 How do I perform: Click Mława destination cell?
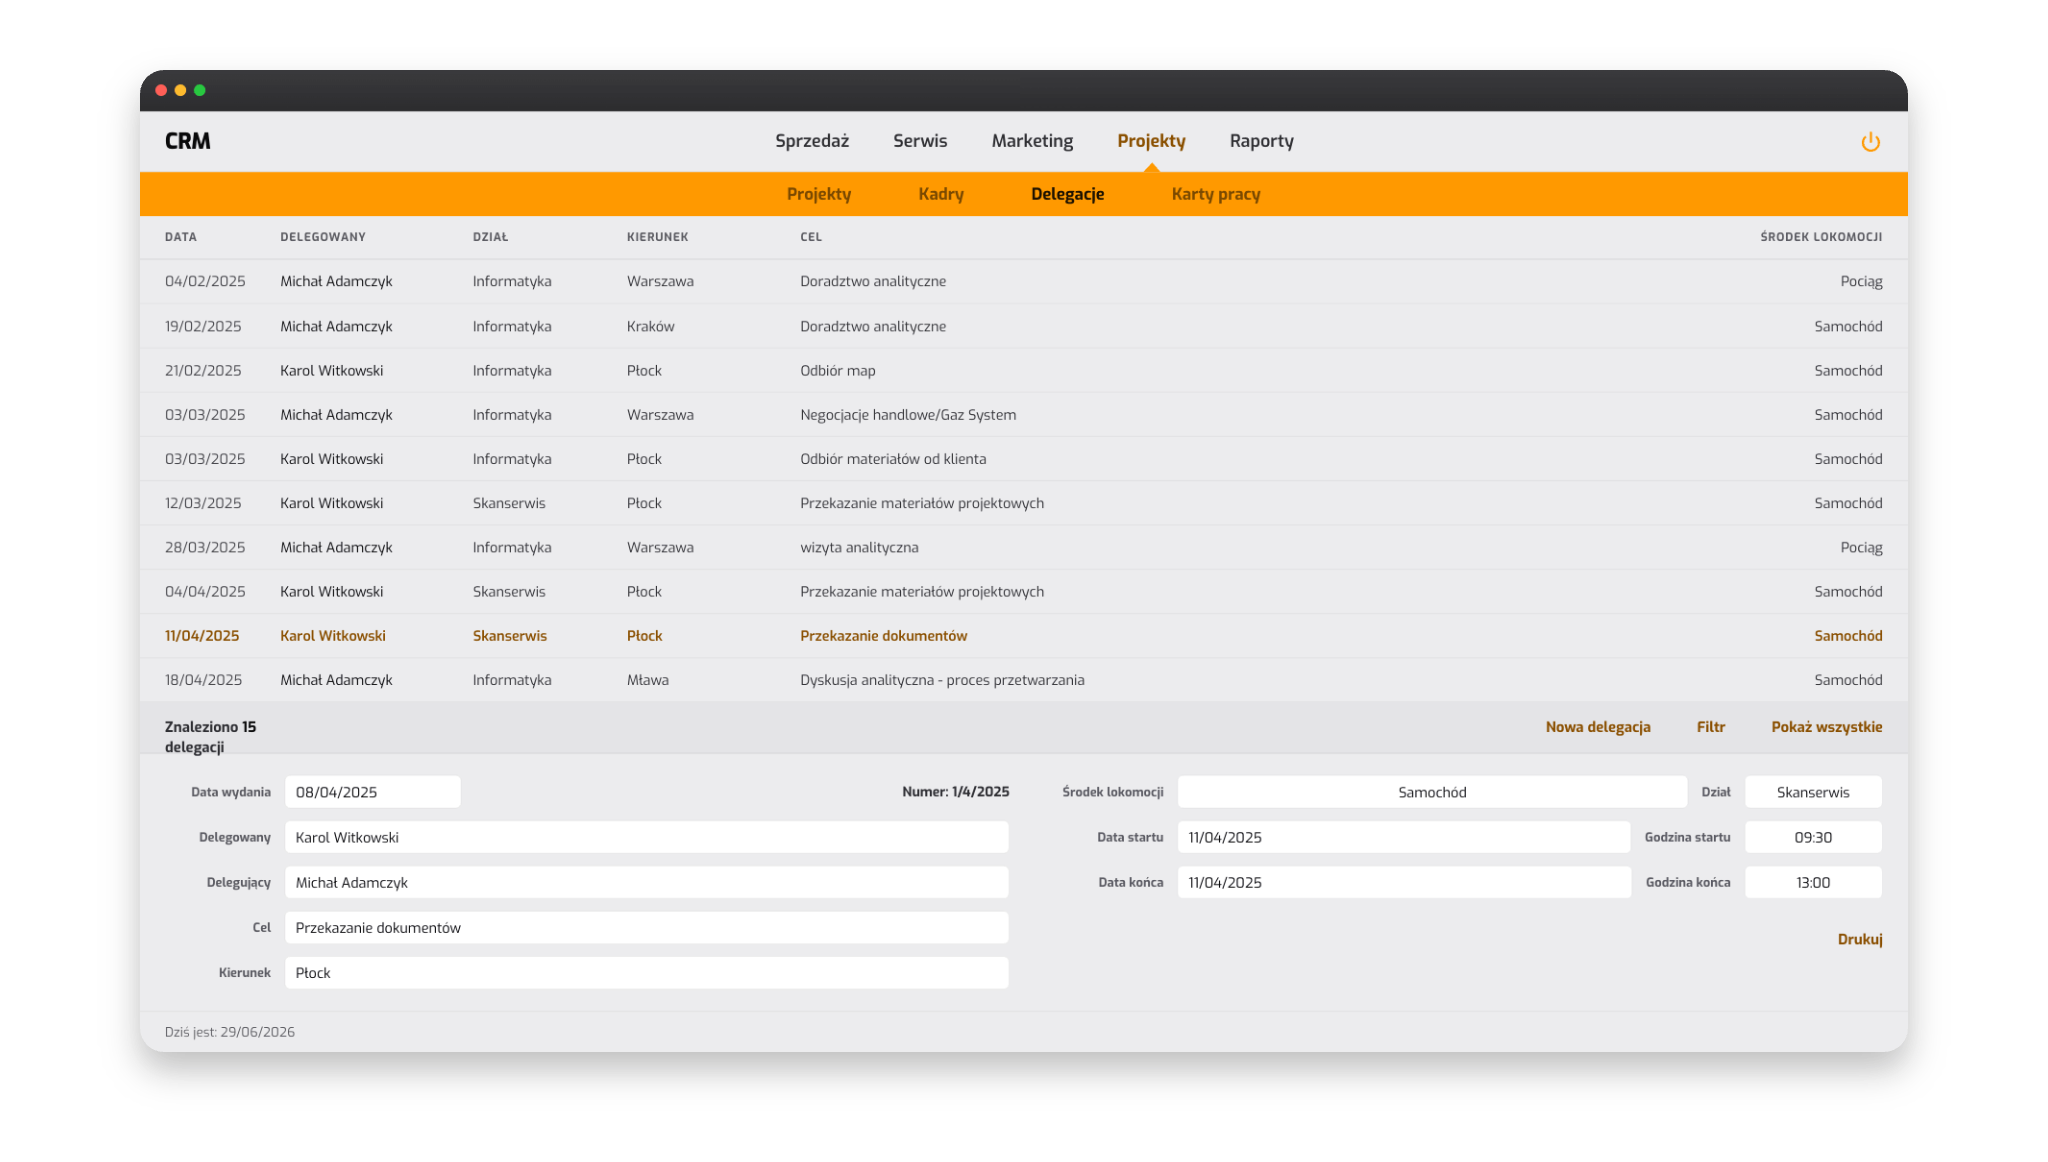[648, 680]
